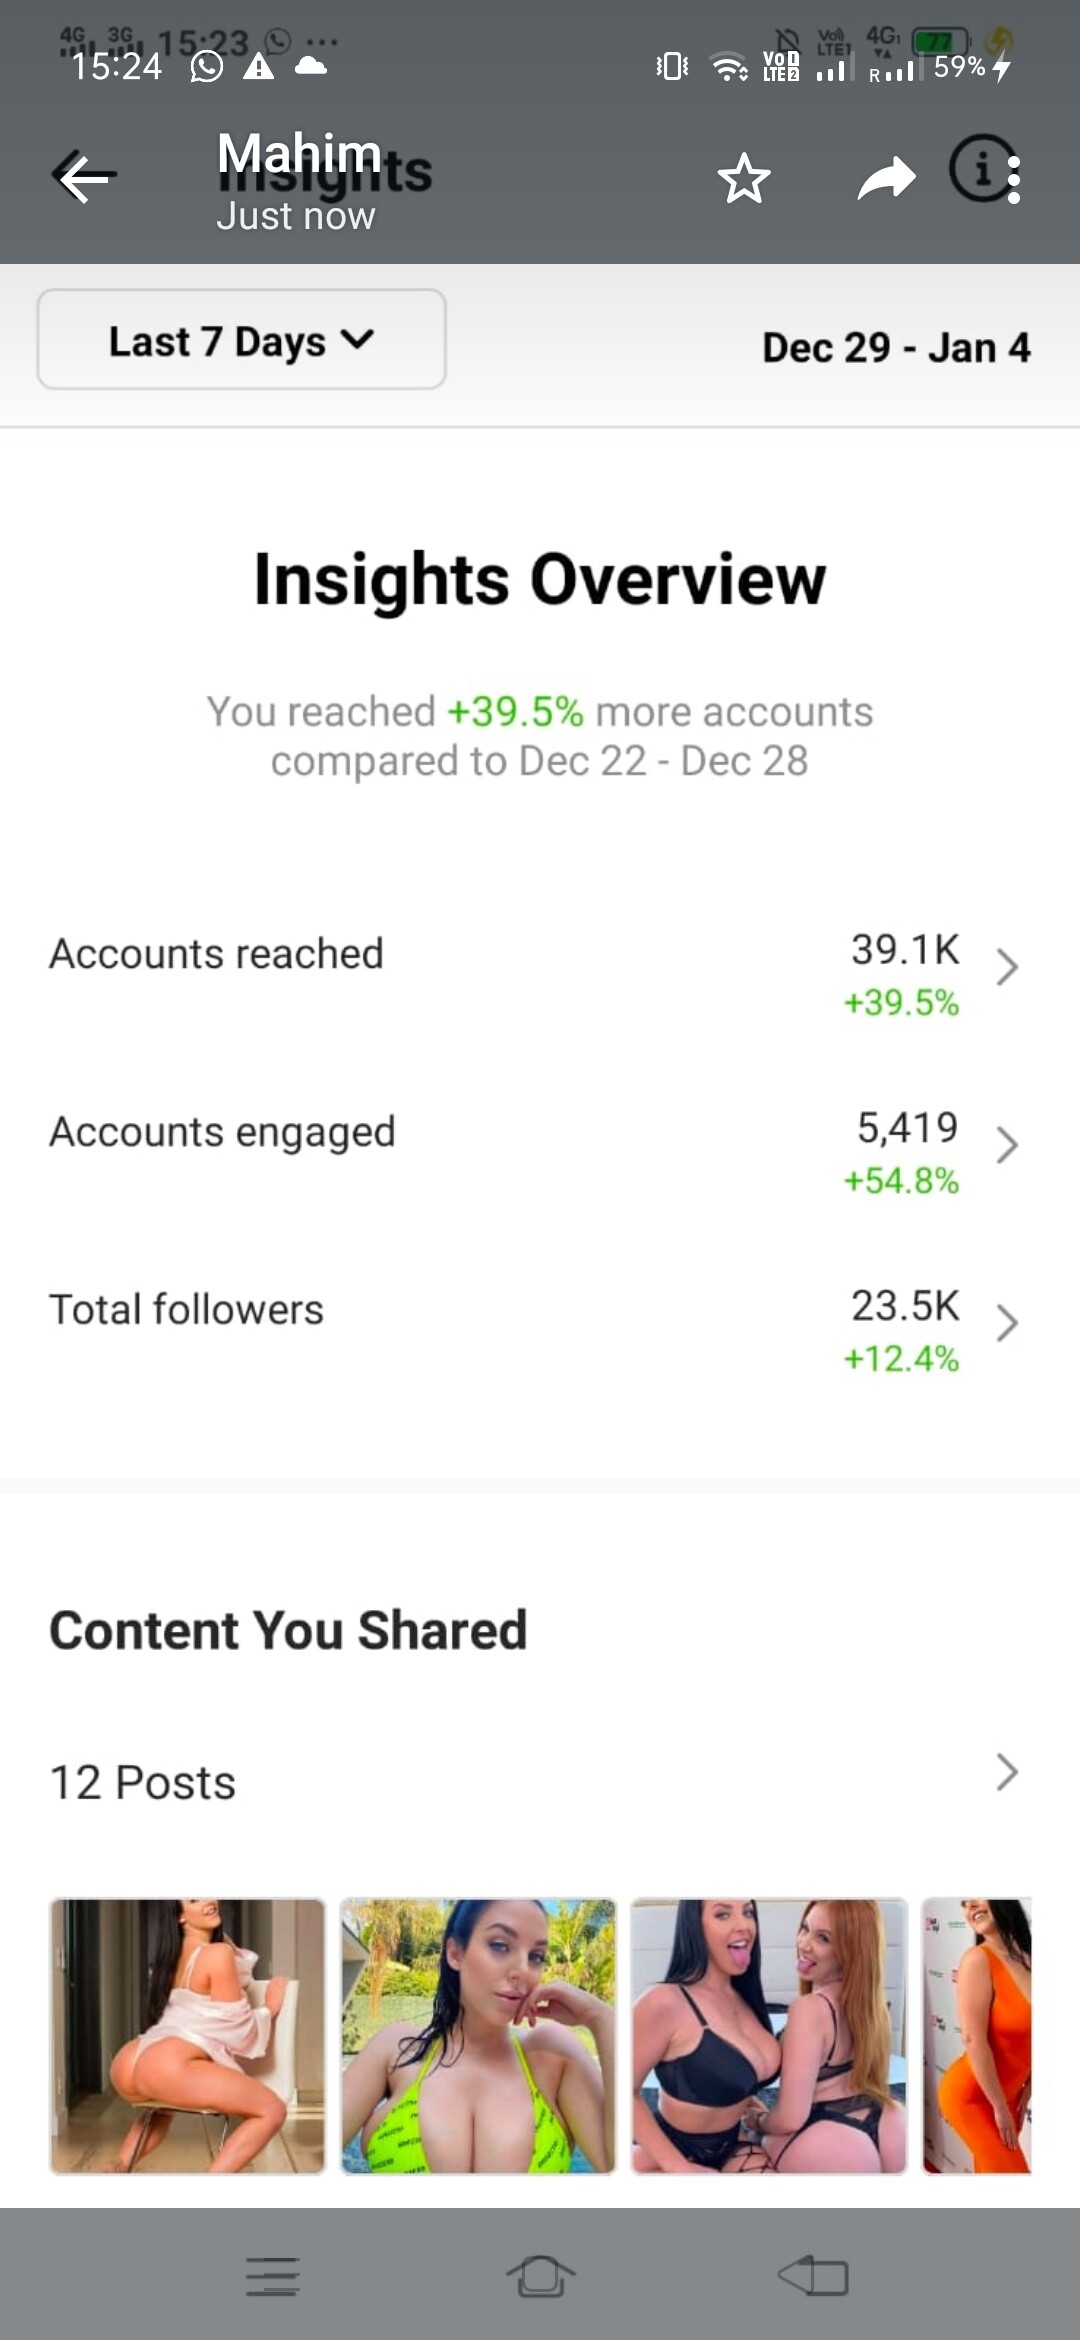1080x2340 pixels.
Task: Open third post thumbnail with two women
Action: 769,2036
